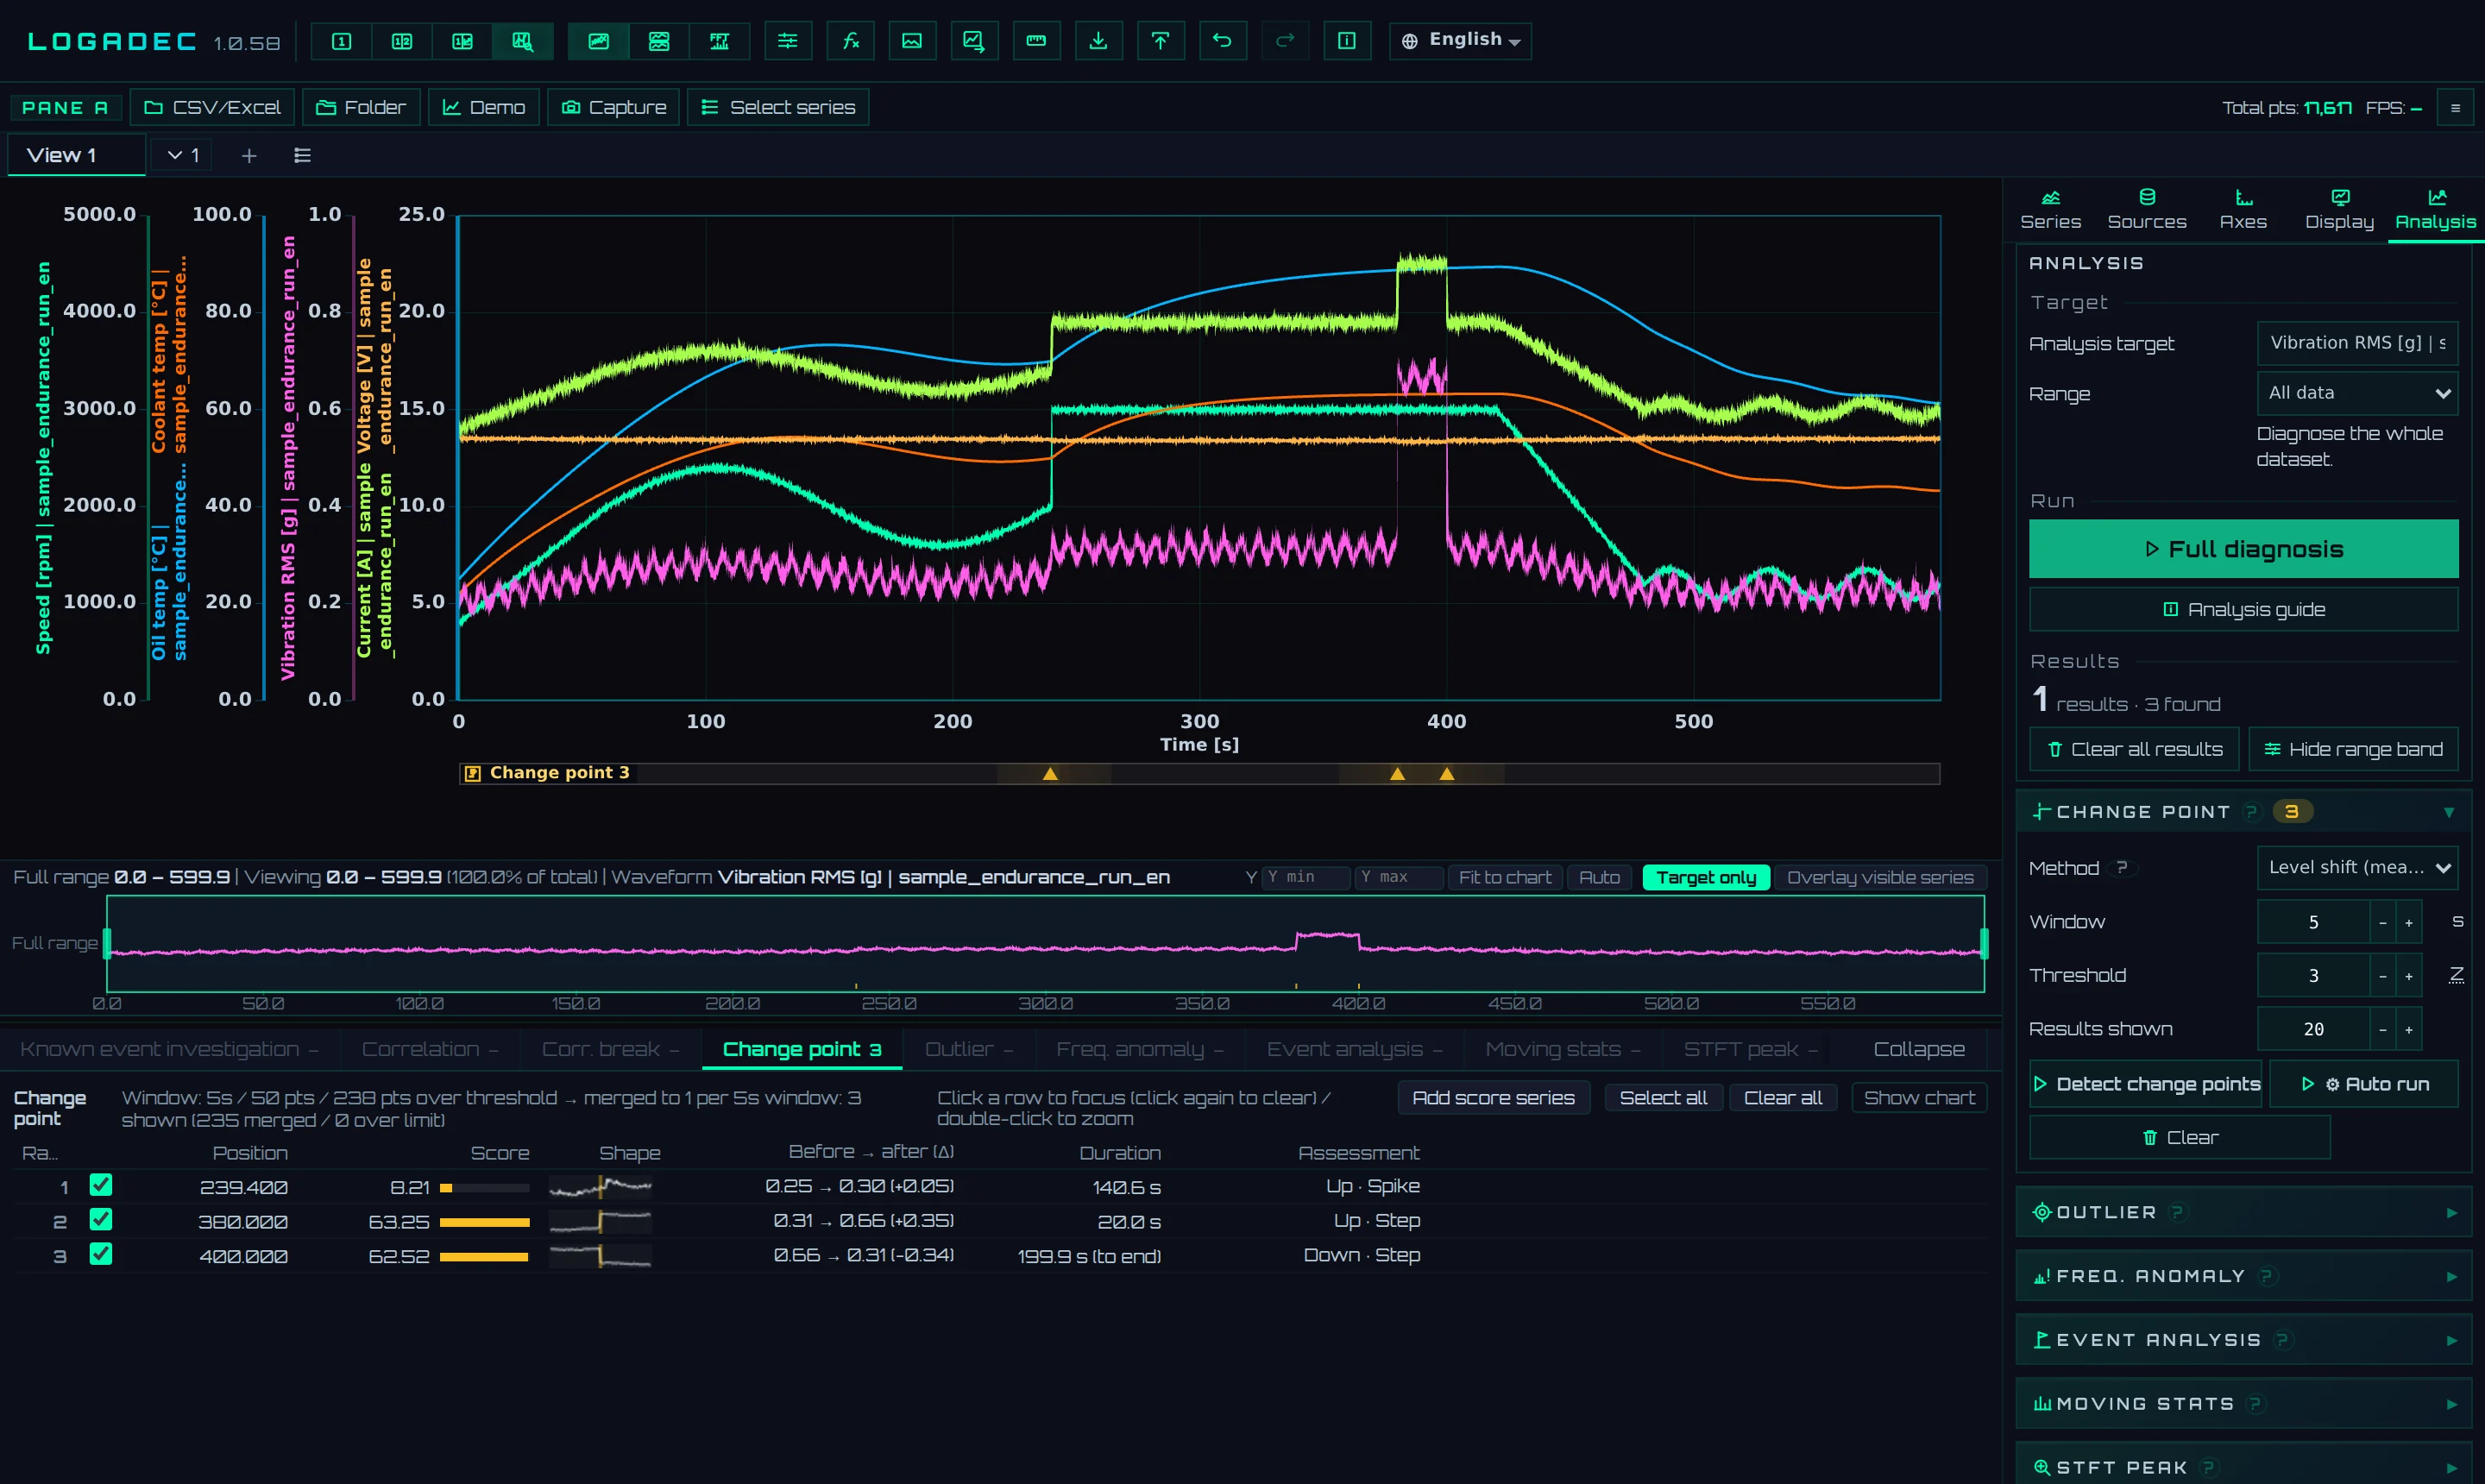2485x1484 pixels.
Task: Expand the Outlier section
Action: click(x=2243, y=1212)
